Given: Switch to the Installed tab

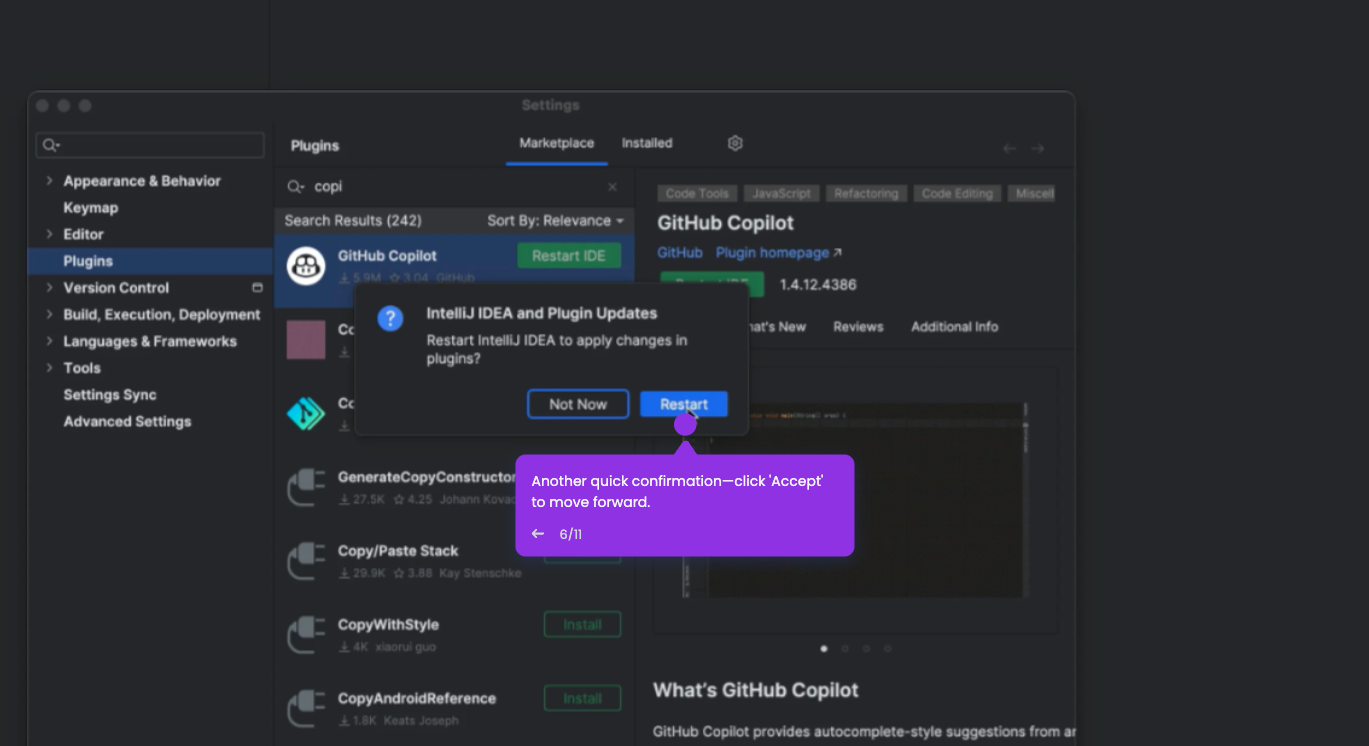Looking at the screenshot, I should click(x=647, y=143).
